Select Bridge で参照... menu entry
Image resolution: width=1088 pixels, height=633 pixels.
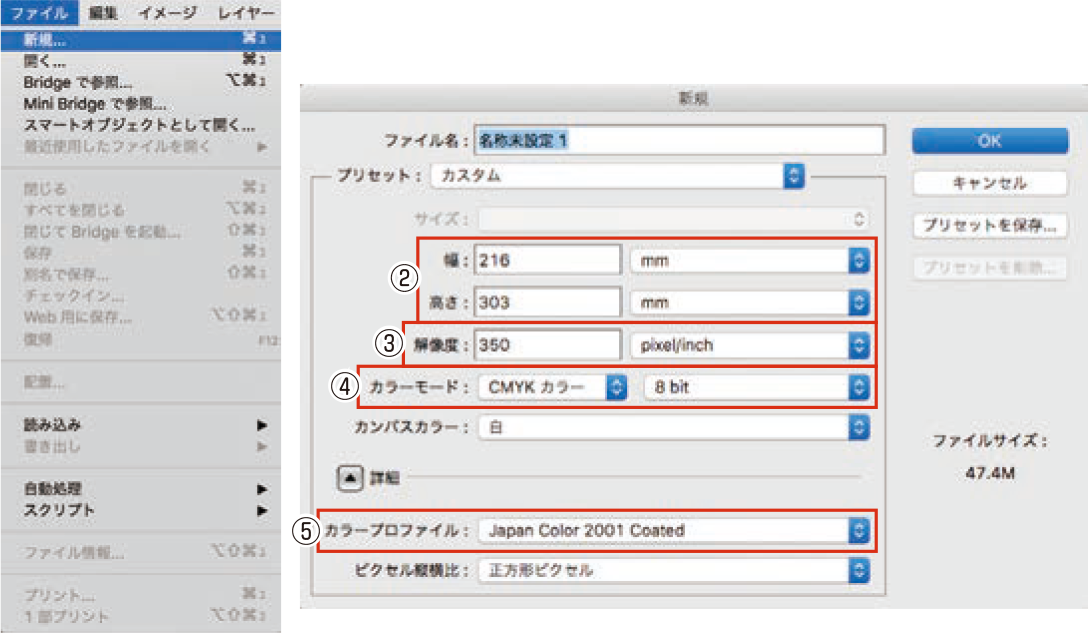pos(141,82)
